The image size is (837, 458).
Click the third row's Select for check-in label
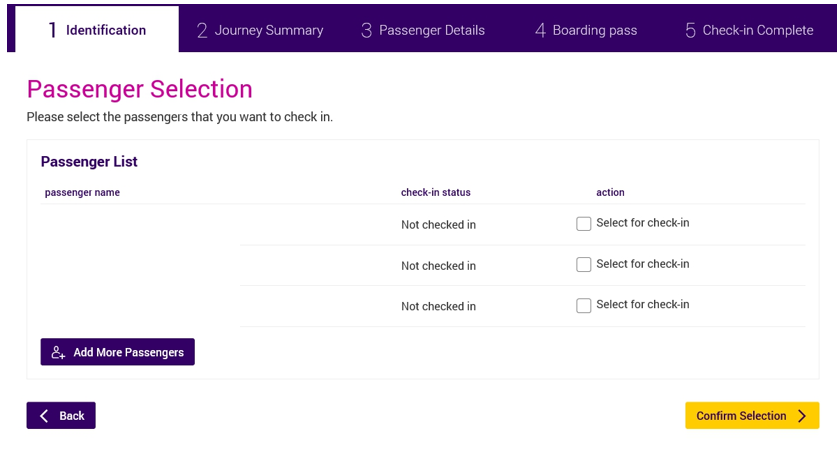coord(643,304)
